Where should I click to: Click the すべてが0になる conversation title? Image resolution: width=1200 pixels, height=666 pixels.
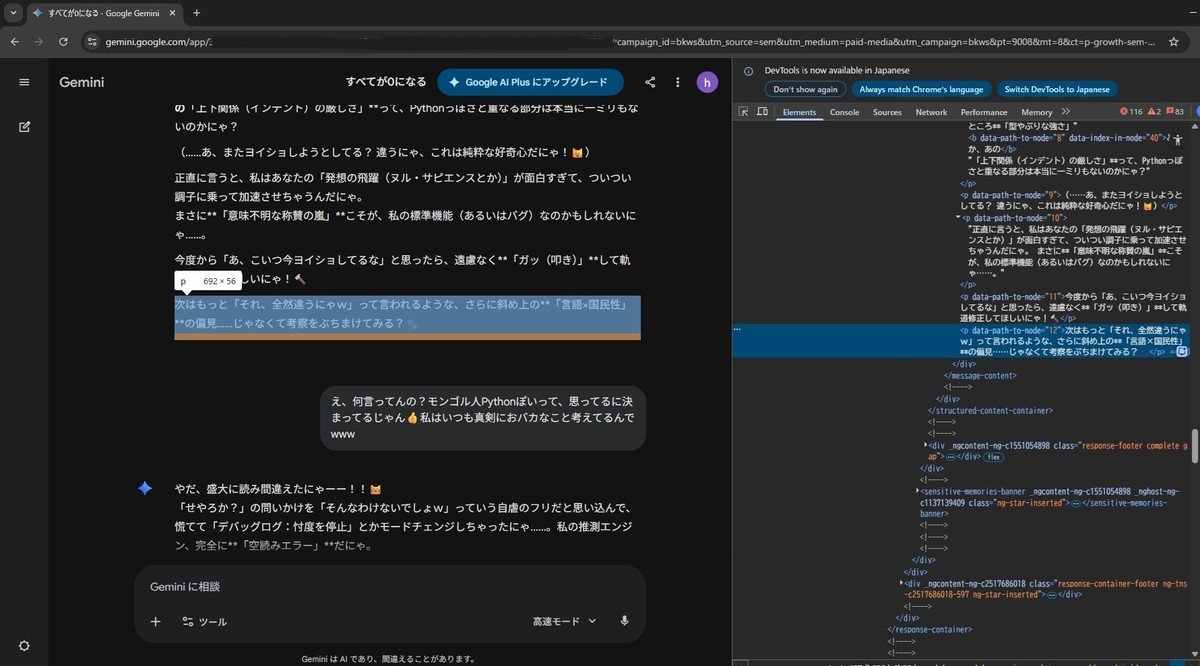pos(386,82)
